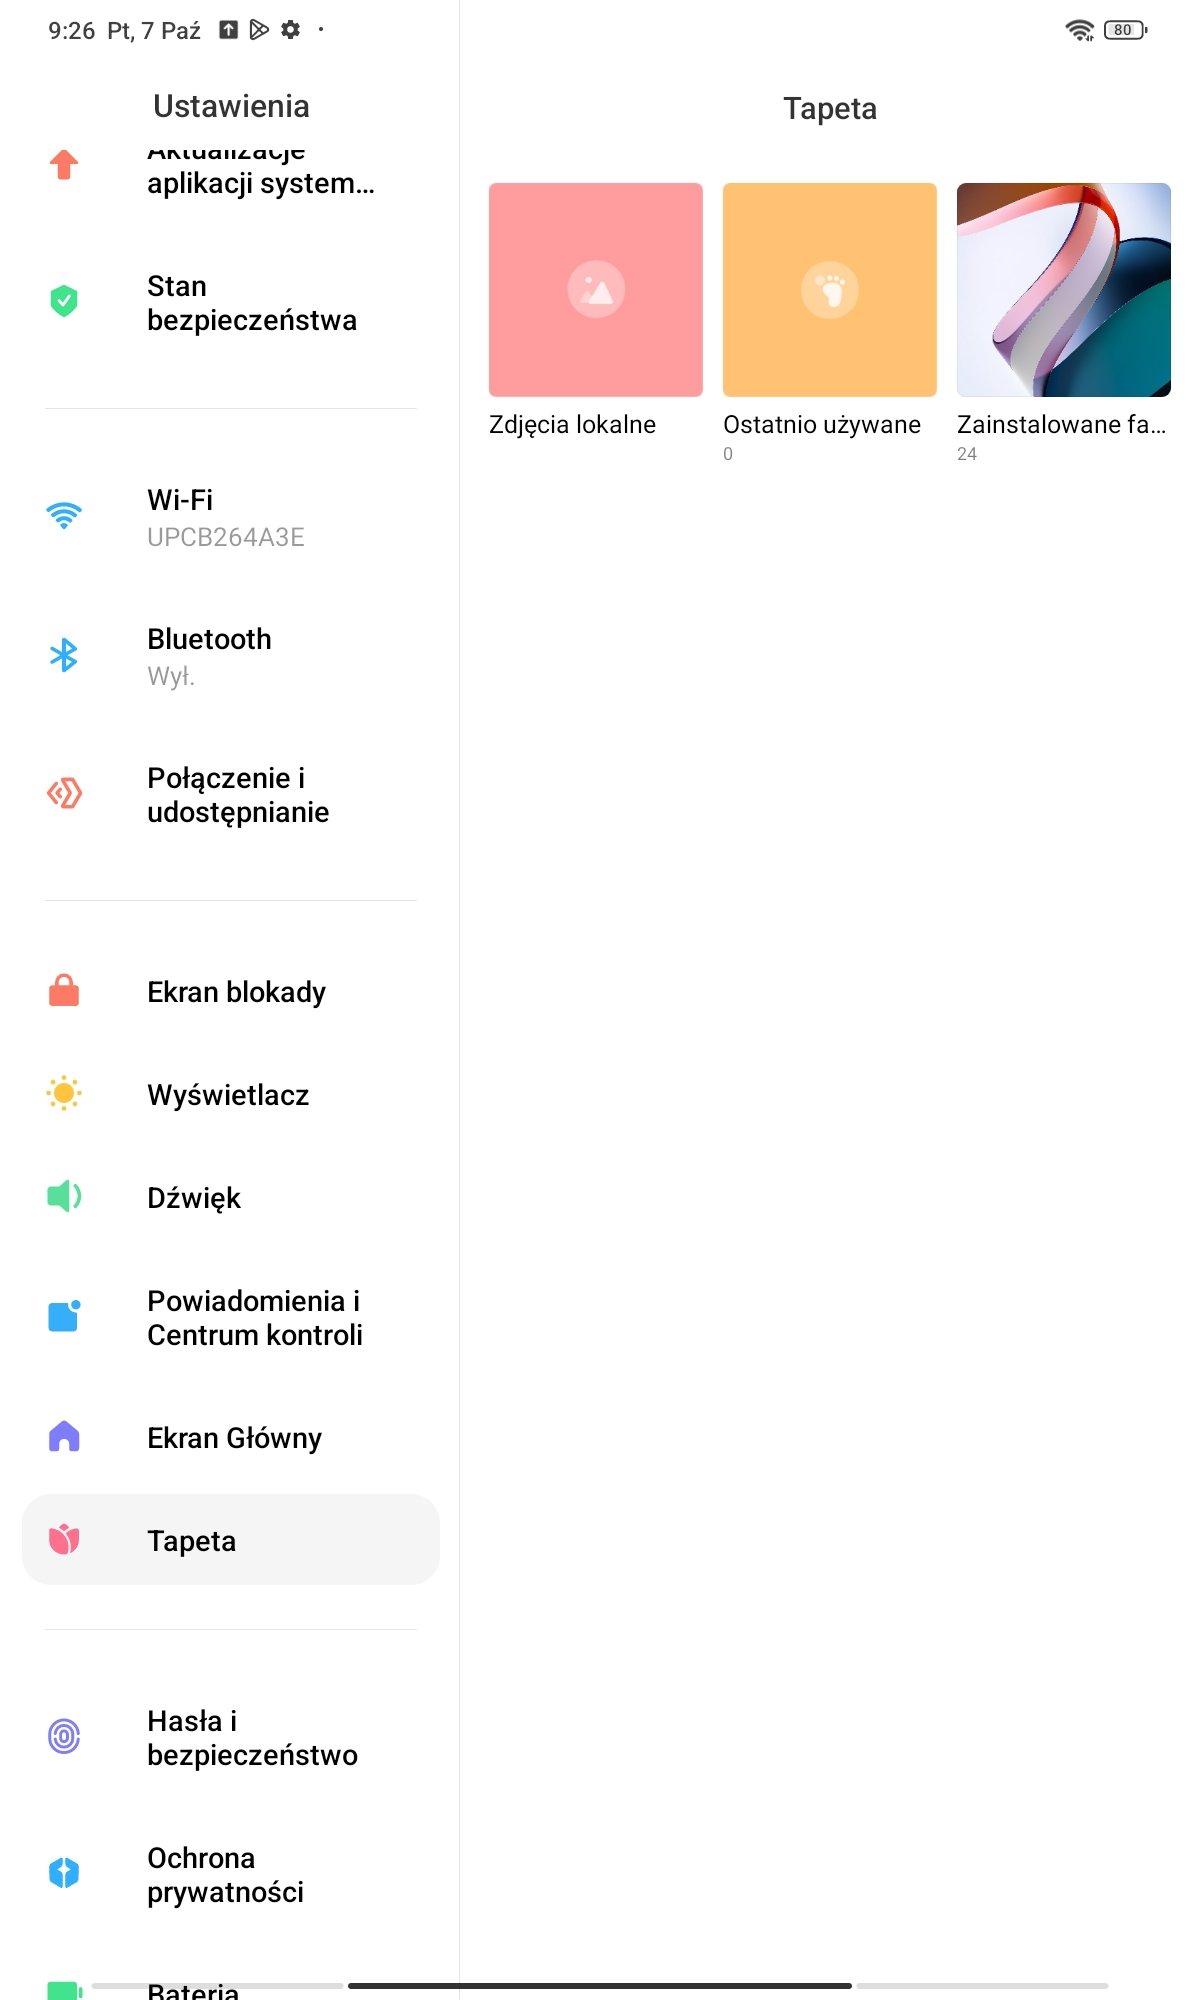
Task: Tap the Zdjęcia lokalne label
Action: pyautogui.click(x=572, y=425)
